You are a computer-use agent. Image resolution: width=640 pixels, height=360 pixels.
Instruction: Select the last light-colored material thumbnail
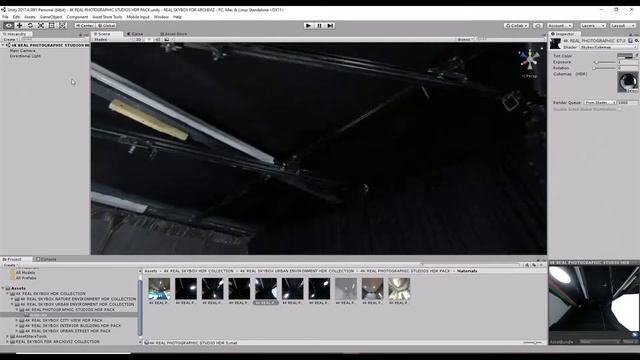(x=399, y=289)
